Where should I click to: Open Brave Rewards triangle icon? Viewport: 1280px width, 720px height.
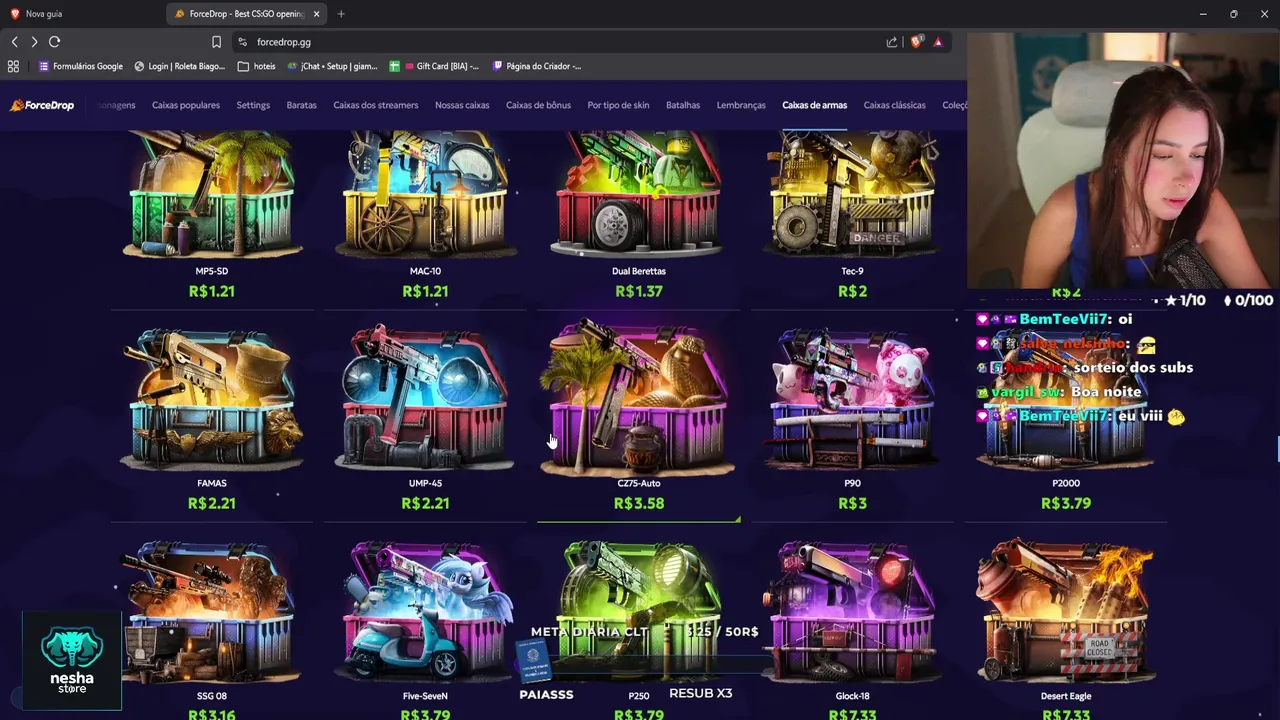point(938,42)
